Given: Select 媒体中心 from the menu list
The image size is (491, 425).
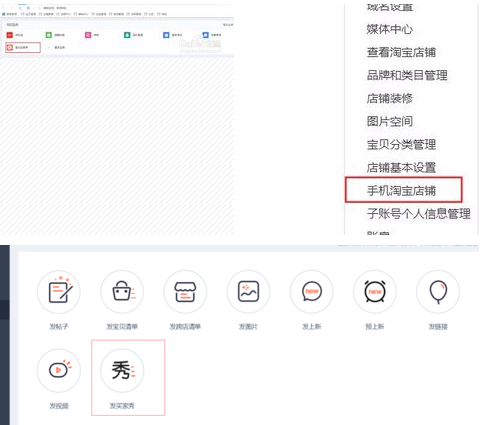Looking at the screenshot, I should tap(390, 29).
